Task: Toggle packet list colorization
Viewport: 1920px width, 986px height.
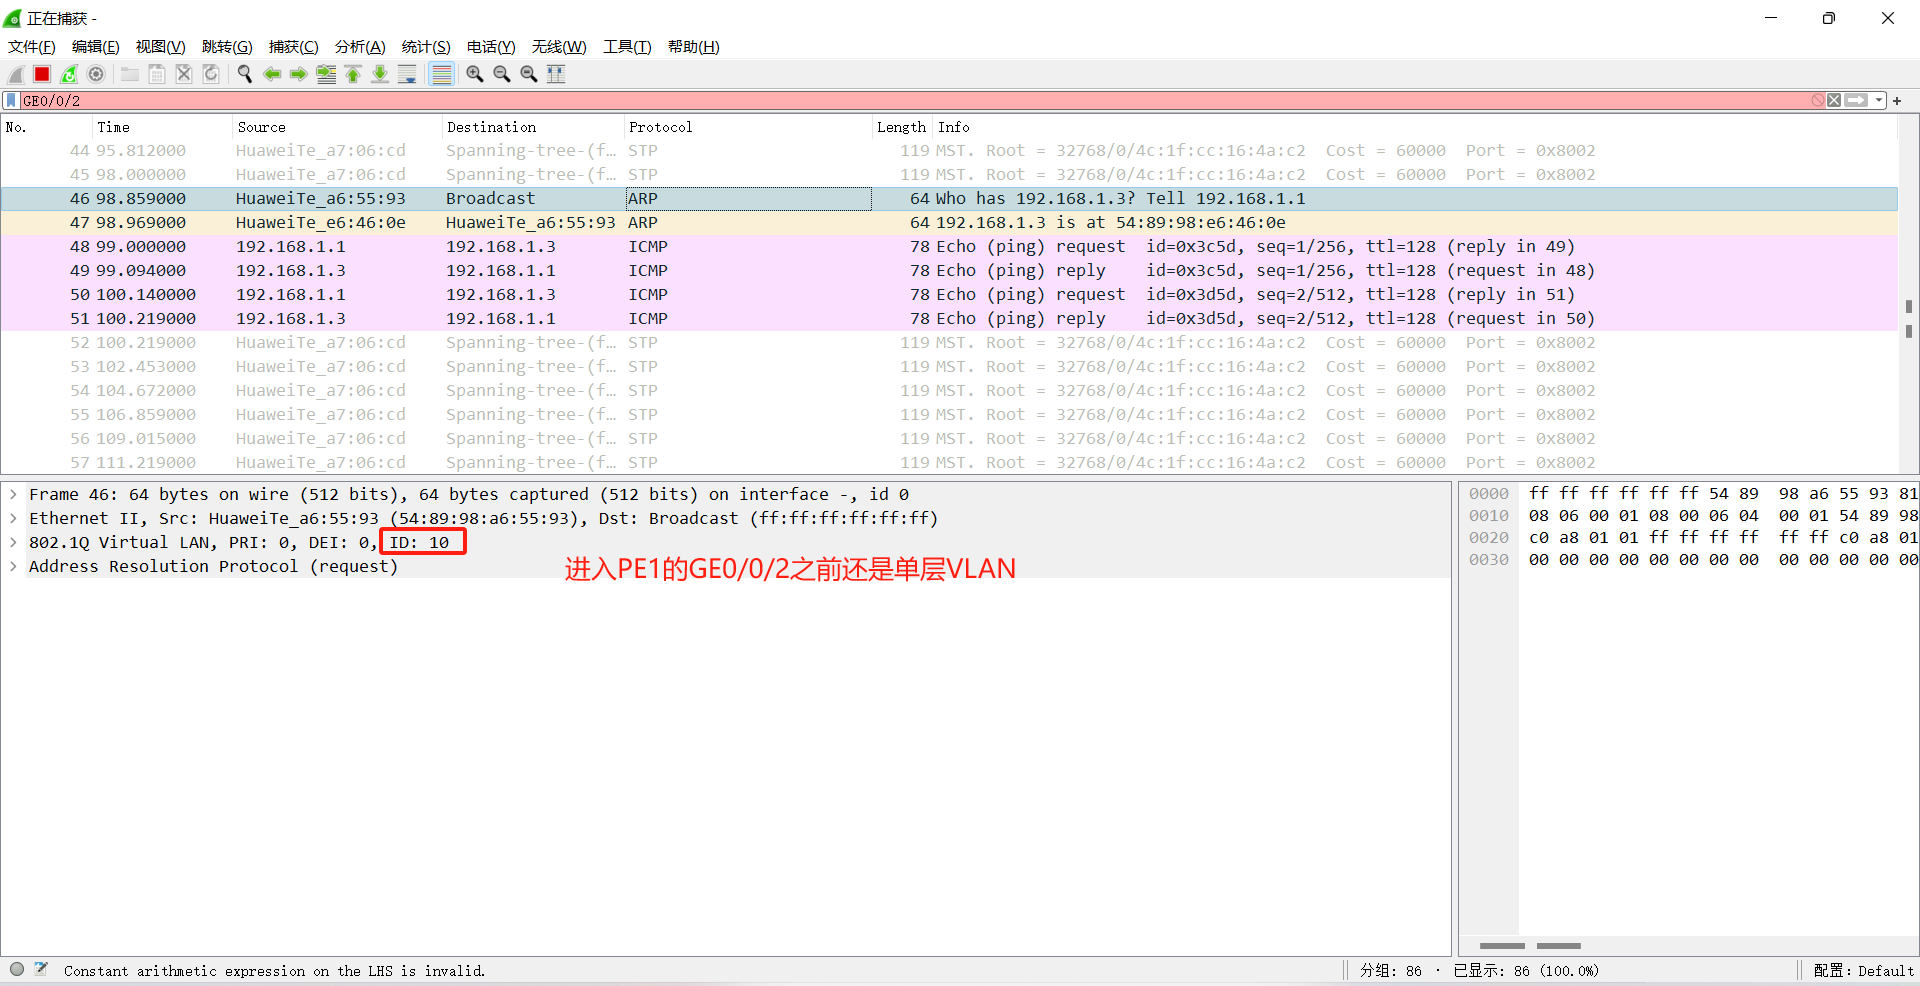Action: click(441, 74)
